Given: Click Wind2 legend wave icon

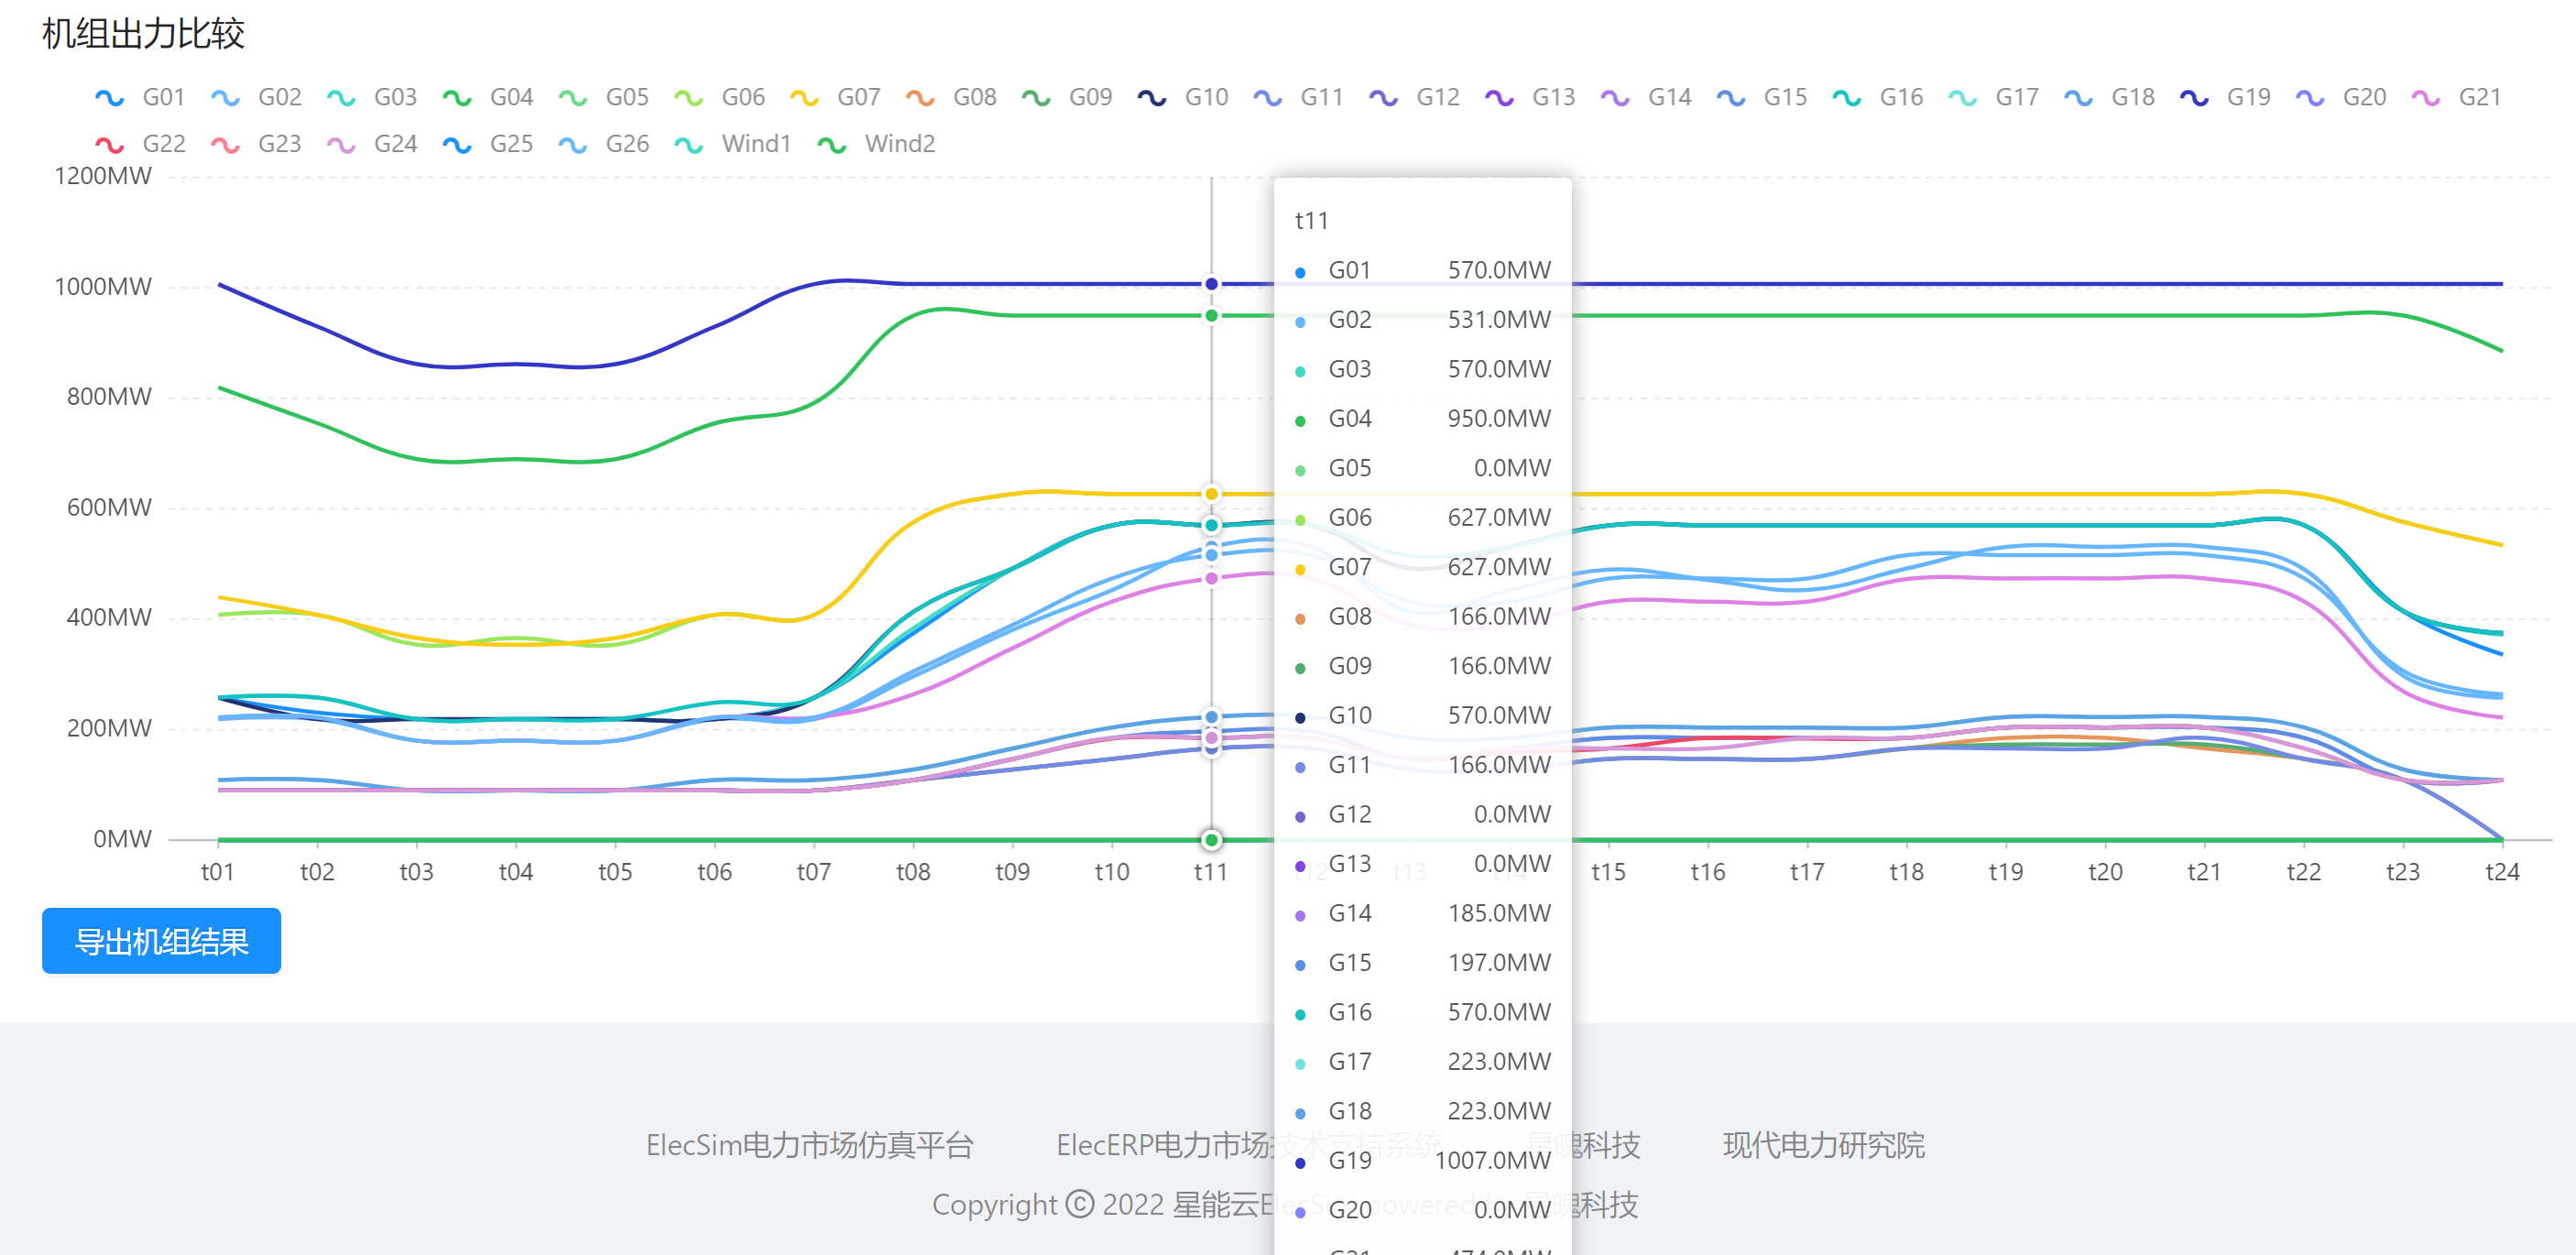Looking at the screenshot, I should pyautogui.click(x=832, y=144).
